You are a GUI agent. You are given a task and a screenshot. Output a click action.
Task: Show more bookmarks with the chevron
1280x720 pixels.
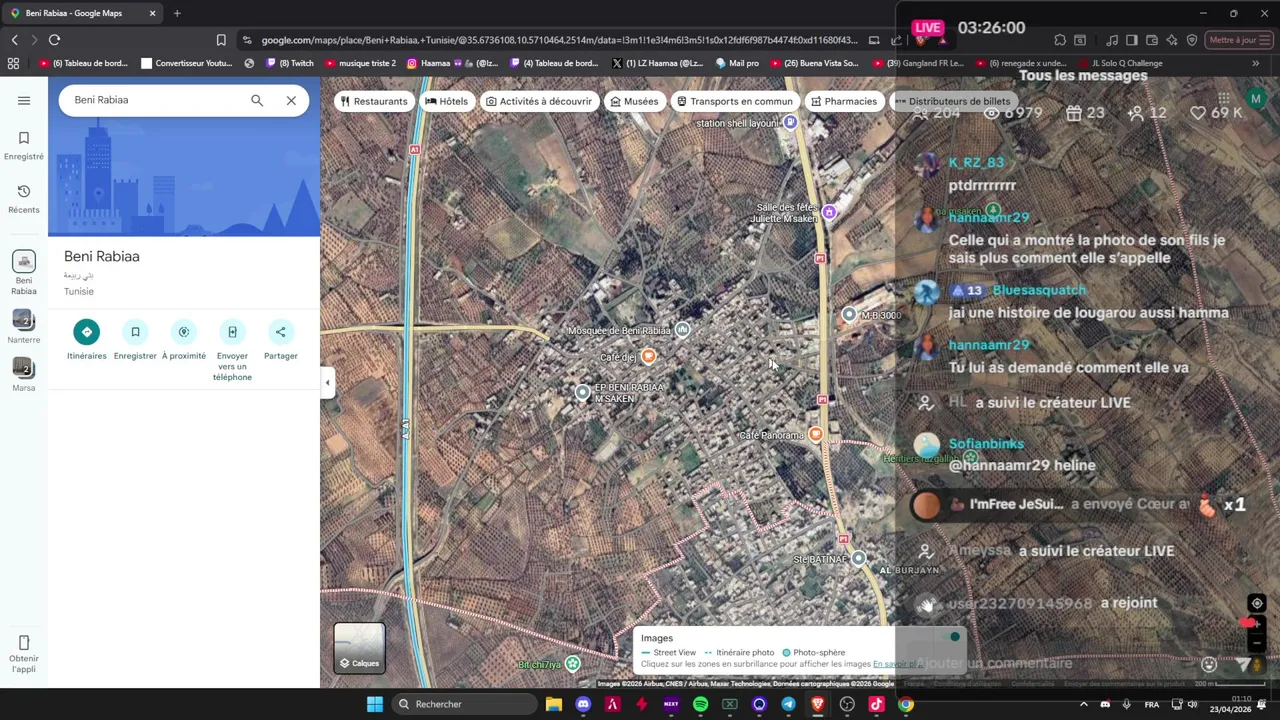pyautogui.click(x=1256, y=63)
